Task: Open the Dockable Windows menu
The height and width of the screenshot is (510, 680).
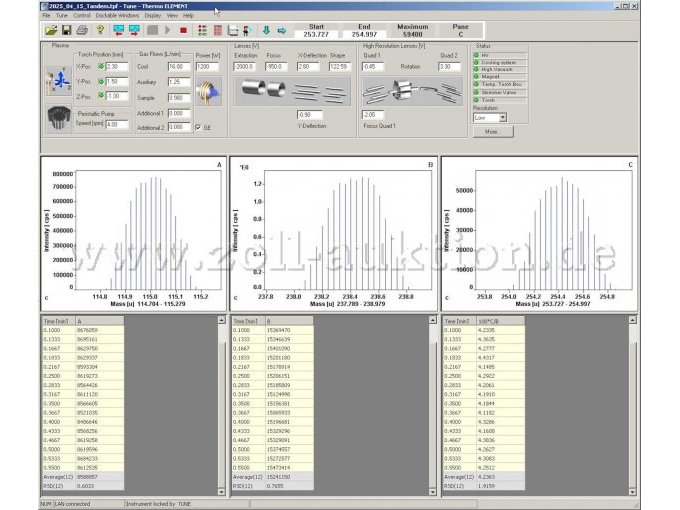Action: pyautogui.click(x=119, y=16)
